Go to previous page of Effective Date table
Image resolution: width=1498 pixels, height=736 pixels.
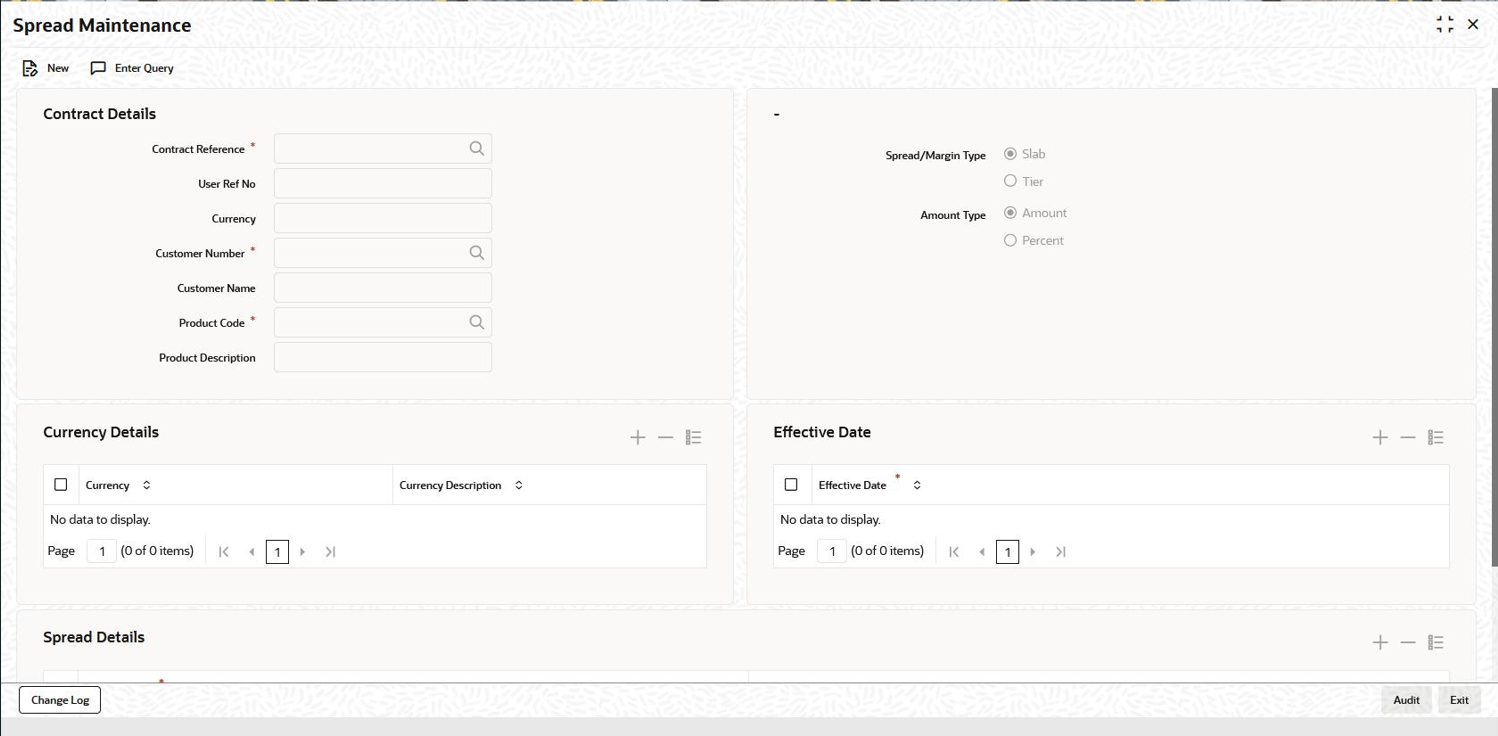click(981, 552)
